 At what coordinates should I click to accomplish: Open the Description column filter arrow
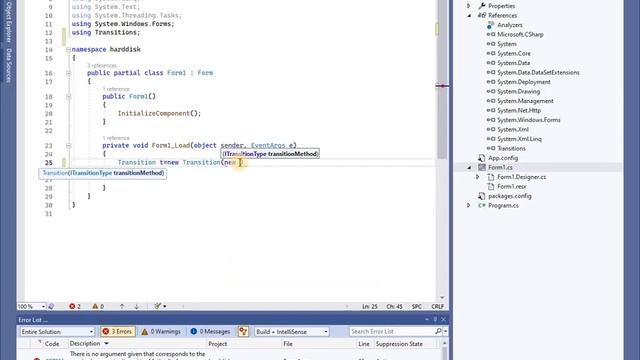click(107, 344)
